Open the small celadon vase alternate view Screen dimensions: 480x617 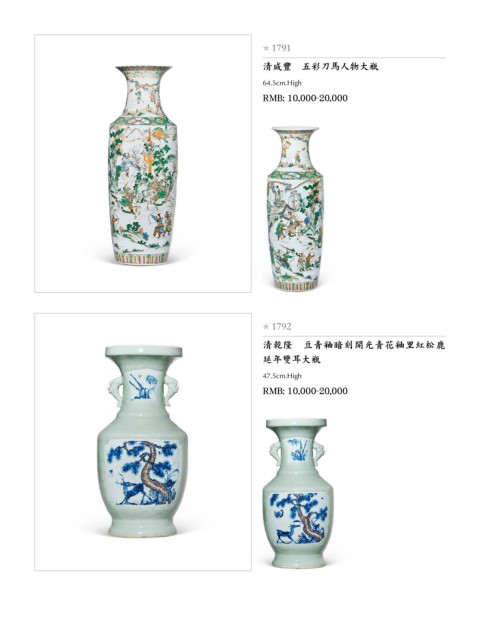click(x=297, y=493)
